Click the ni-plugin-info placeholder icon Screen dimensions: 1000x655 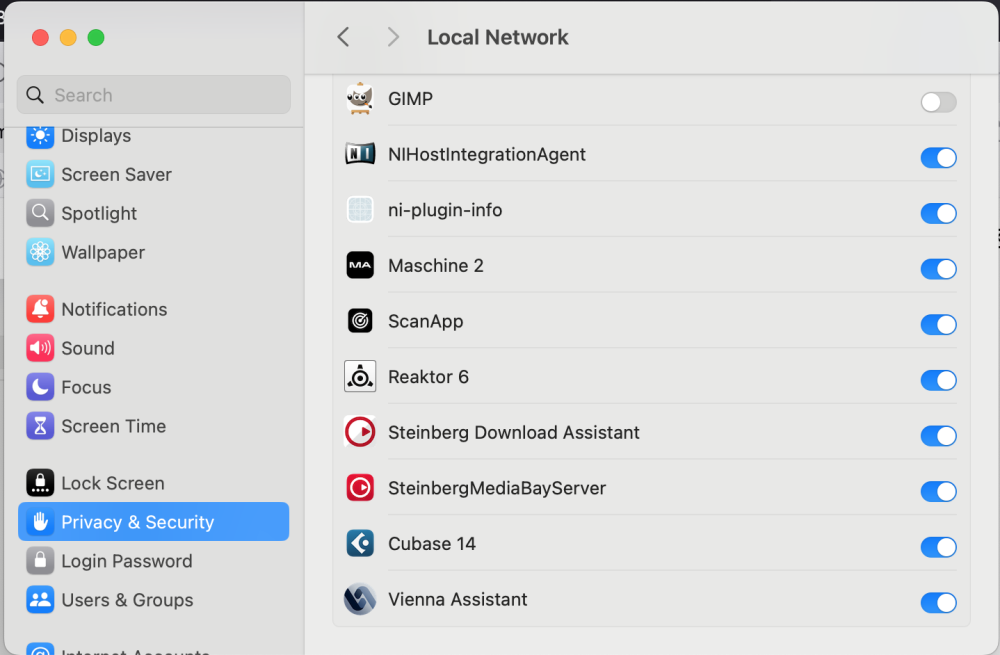tap(360, 209)
